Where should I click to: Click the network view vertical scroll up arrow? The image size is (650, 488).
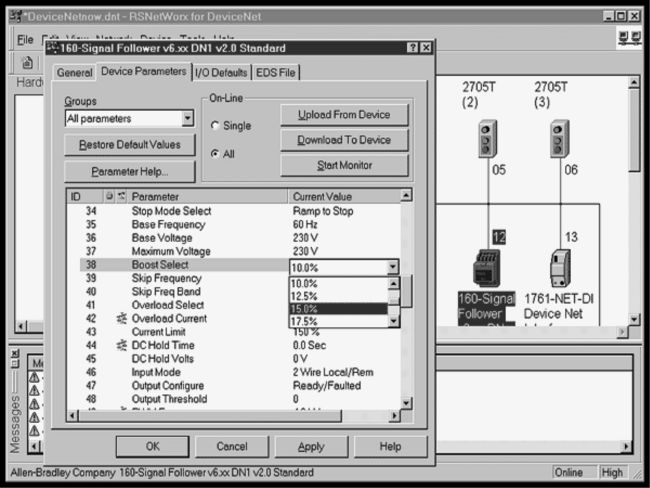tap(634, 83)
